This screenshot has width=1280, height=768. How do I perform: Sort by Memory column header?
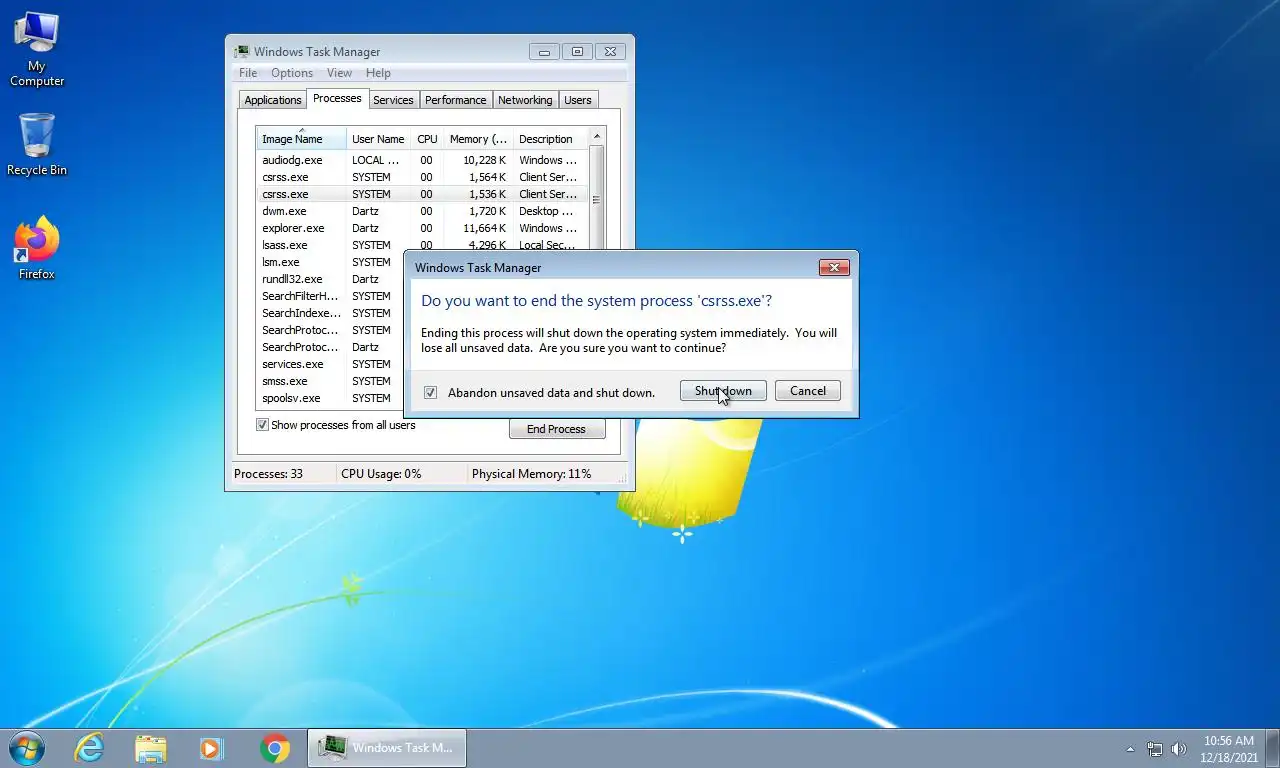click(x=478, y=139)
